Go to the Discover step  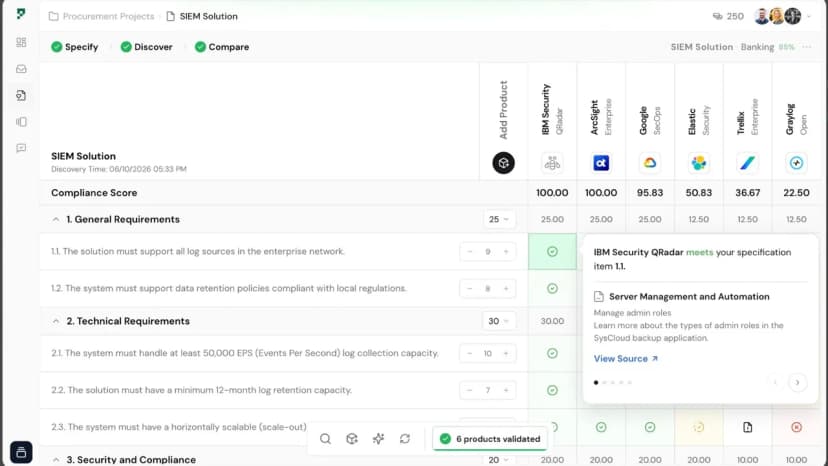tap(146, 47)
